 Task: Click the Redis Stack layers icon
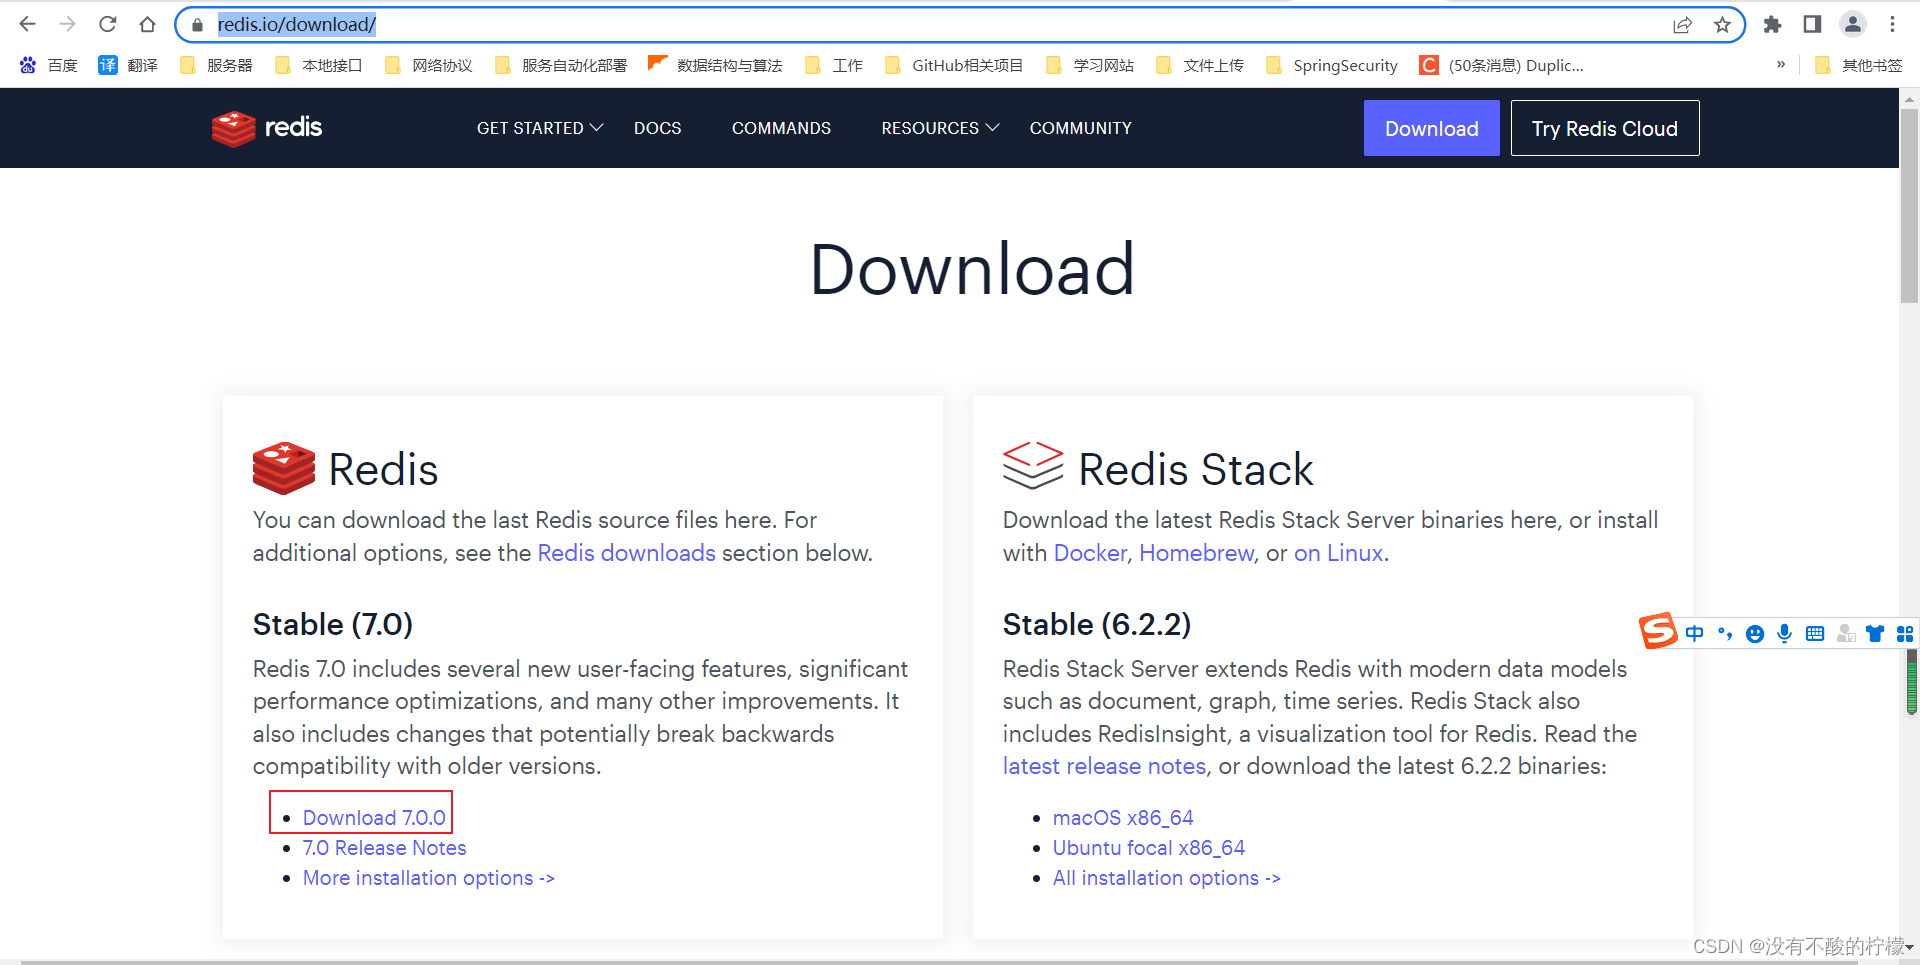(1033, 465)
